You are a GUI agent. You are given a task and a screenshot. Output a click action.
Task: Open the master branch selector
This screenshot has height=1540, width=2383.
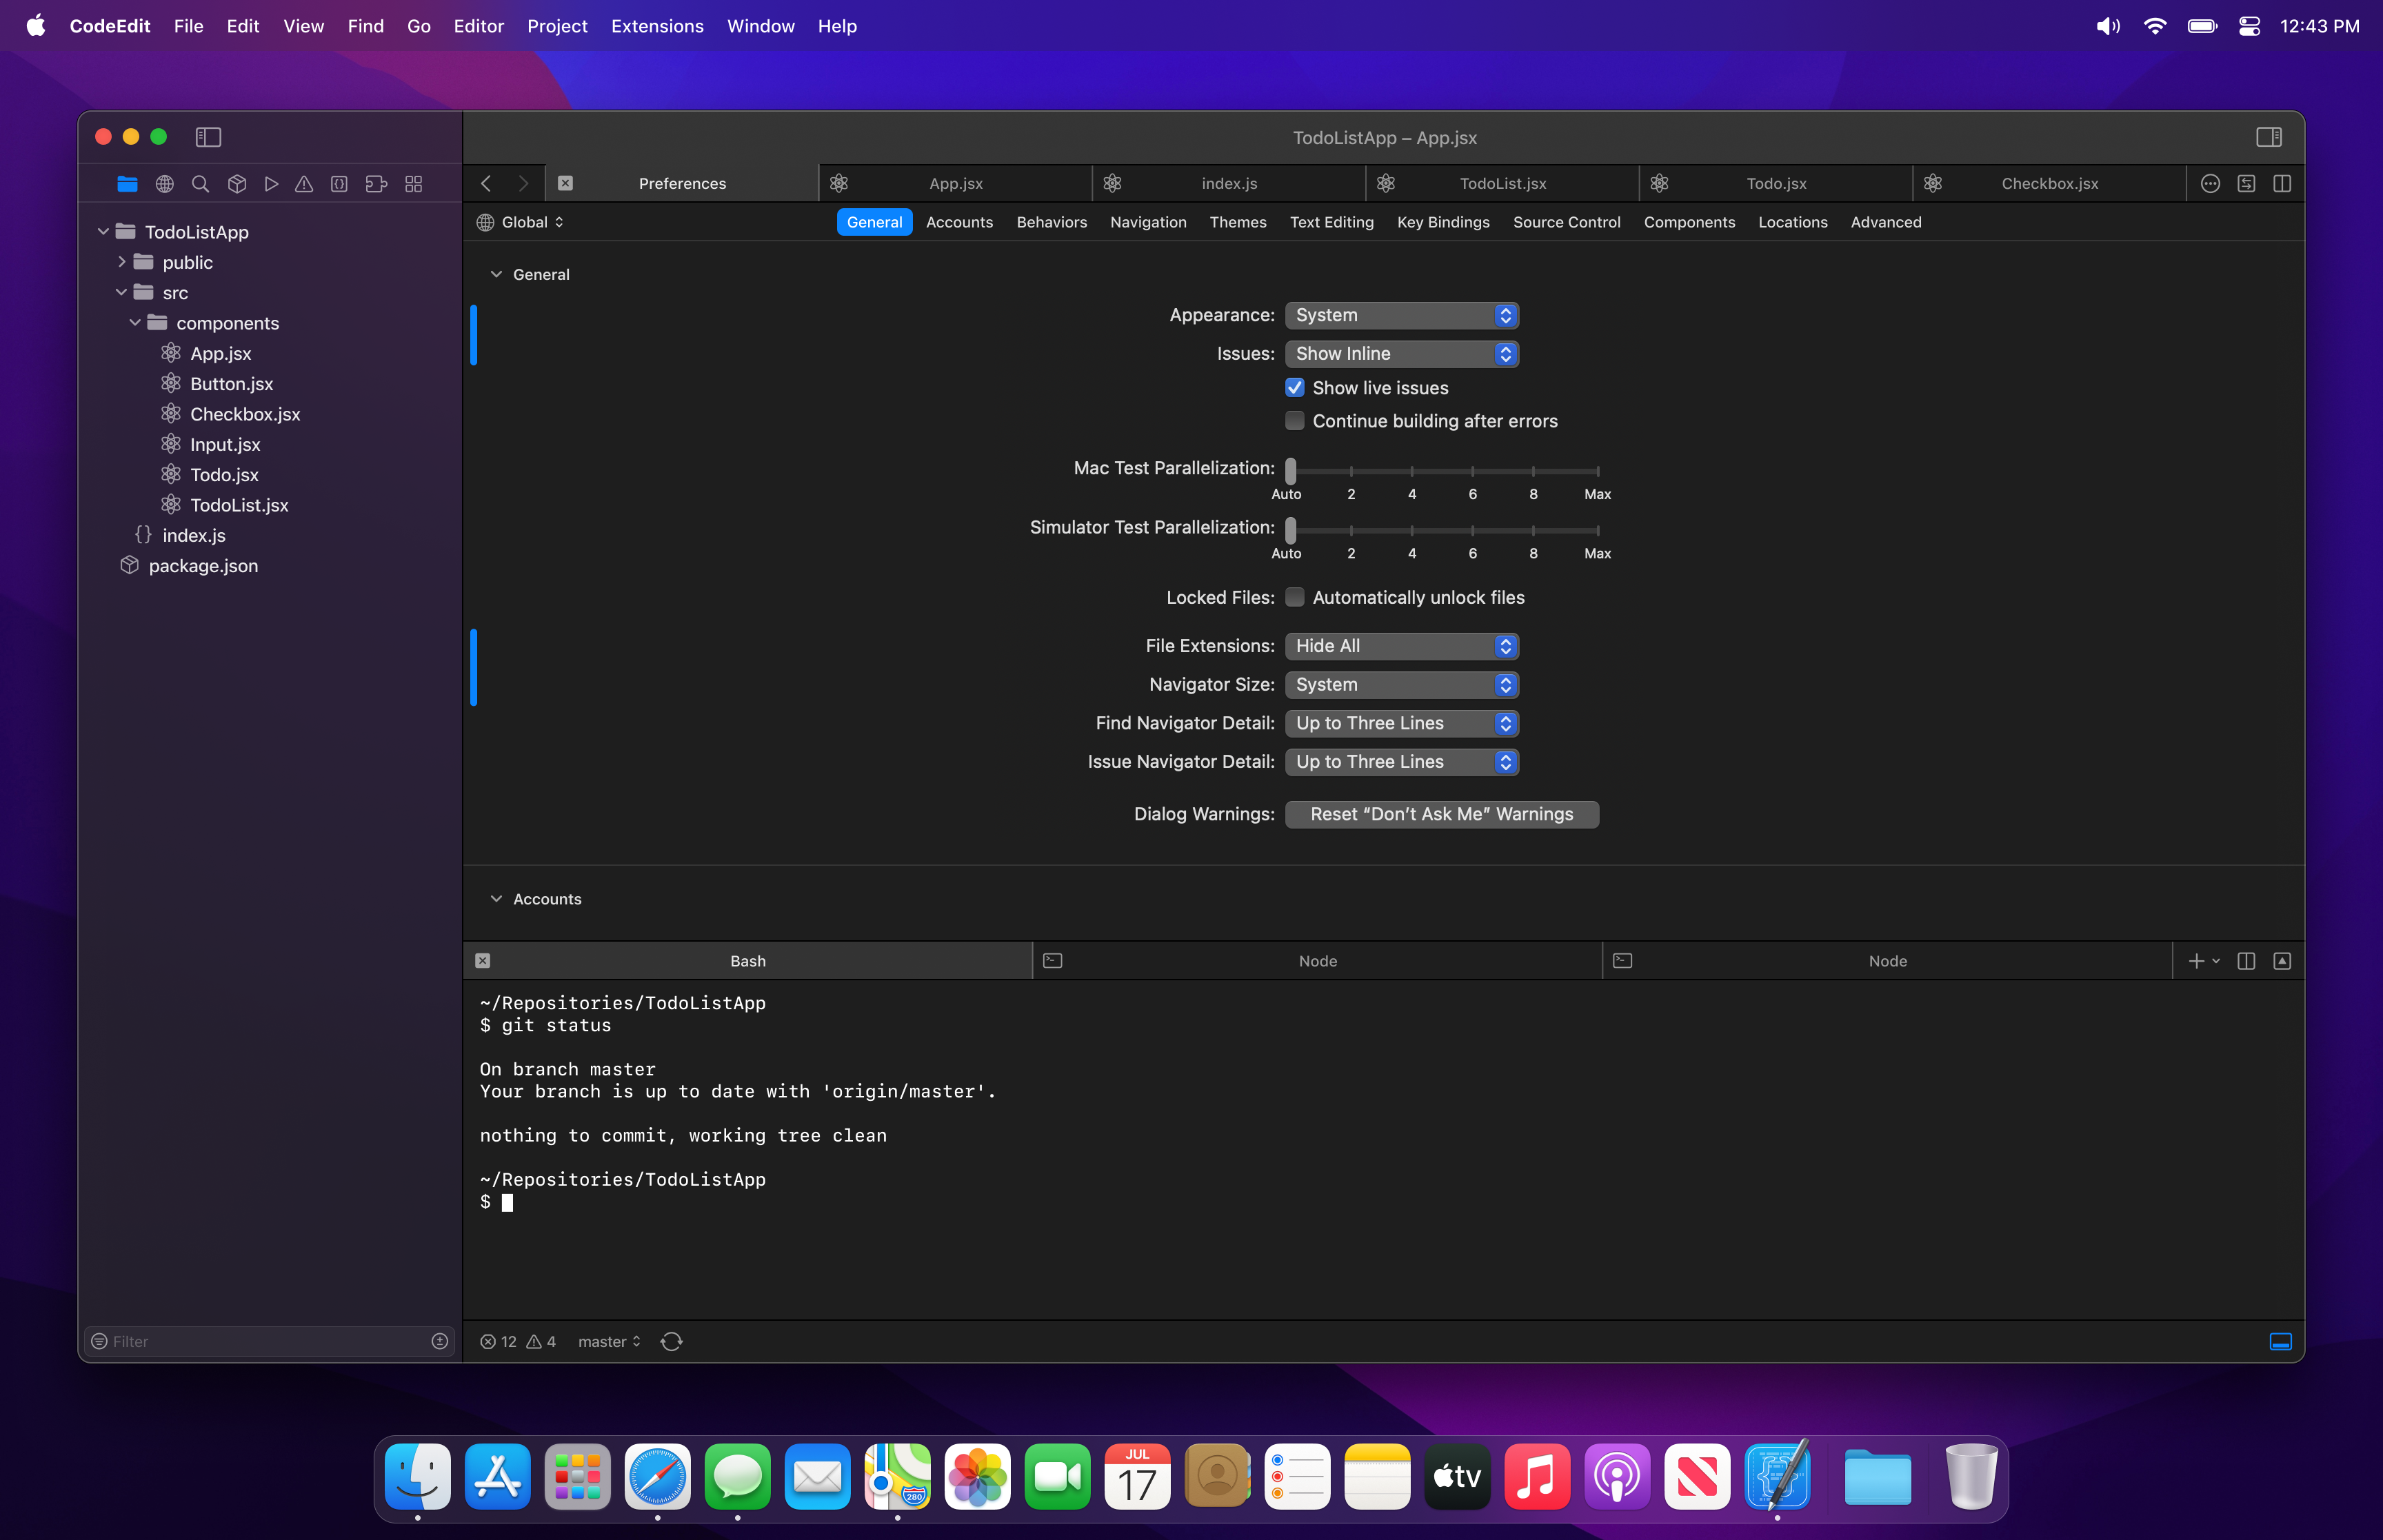click(609, 1341)
